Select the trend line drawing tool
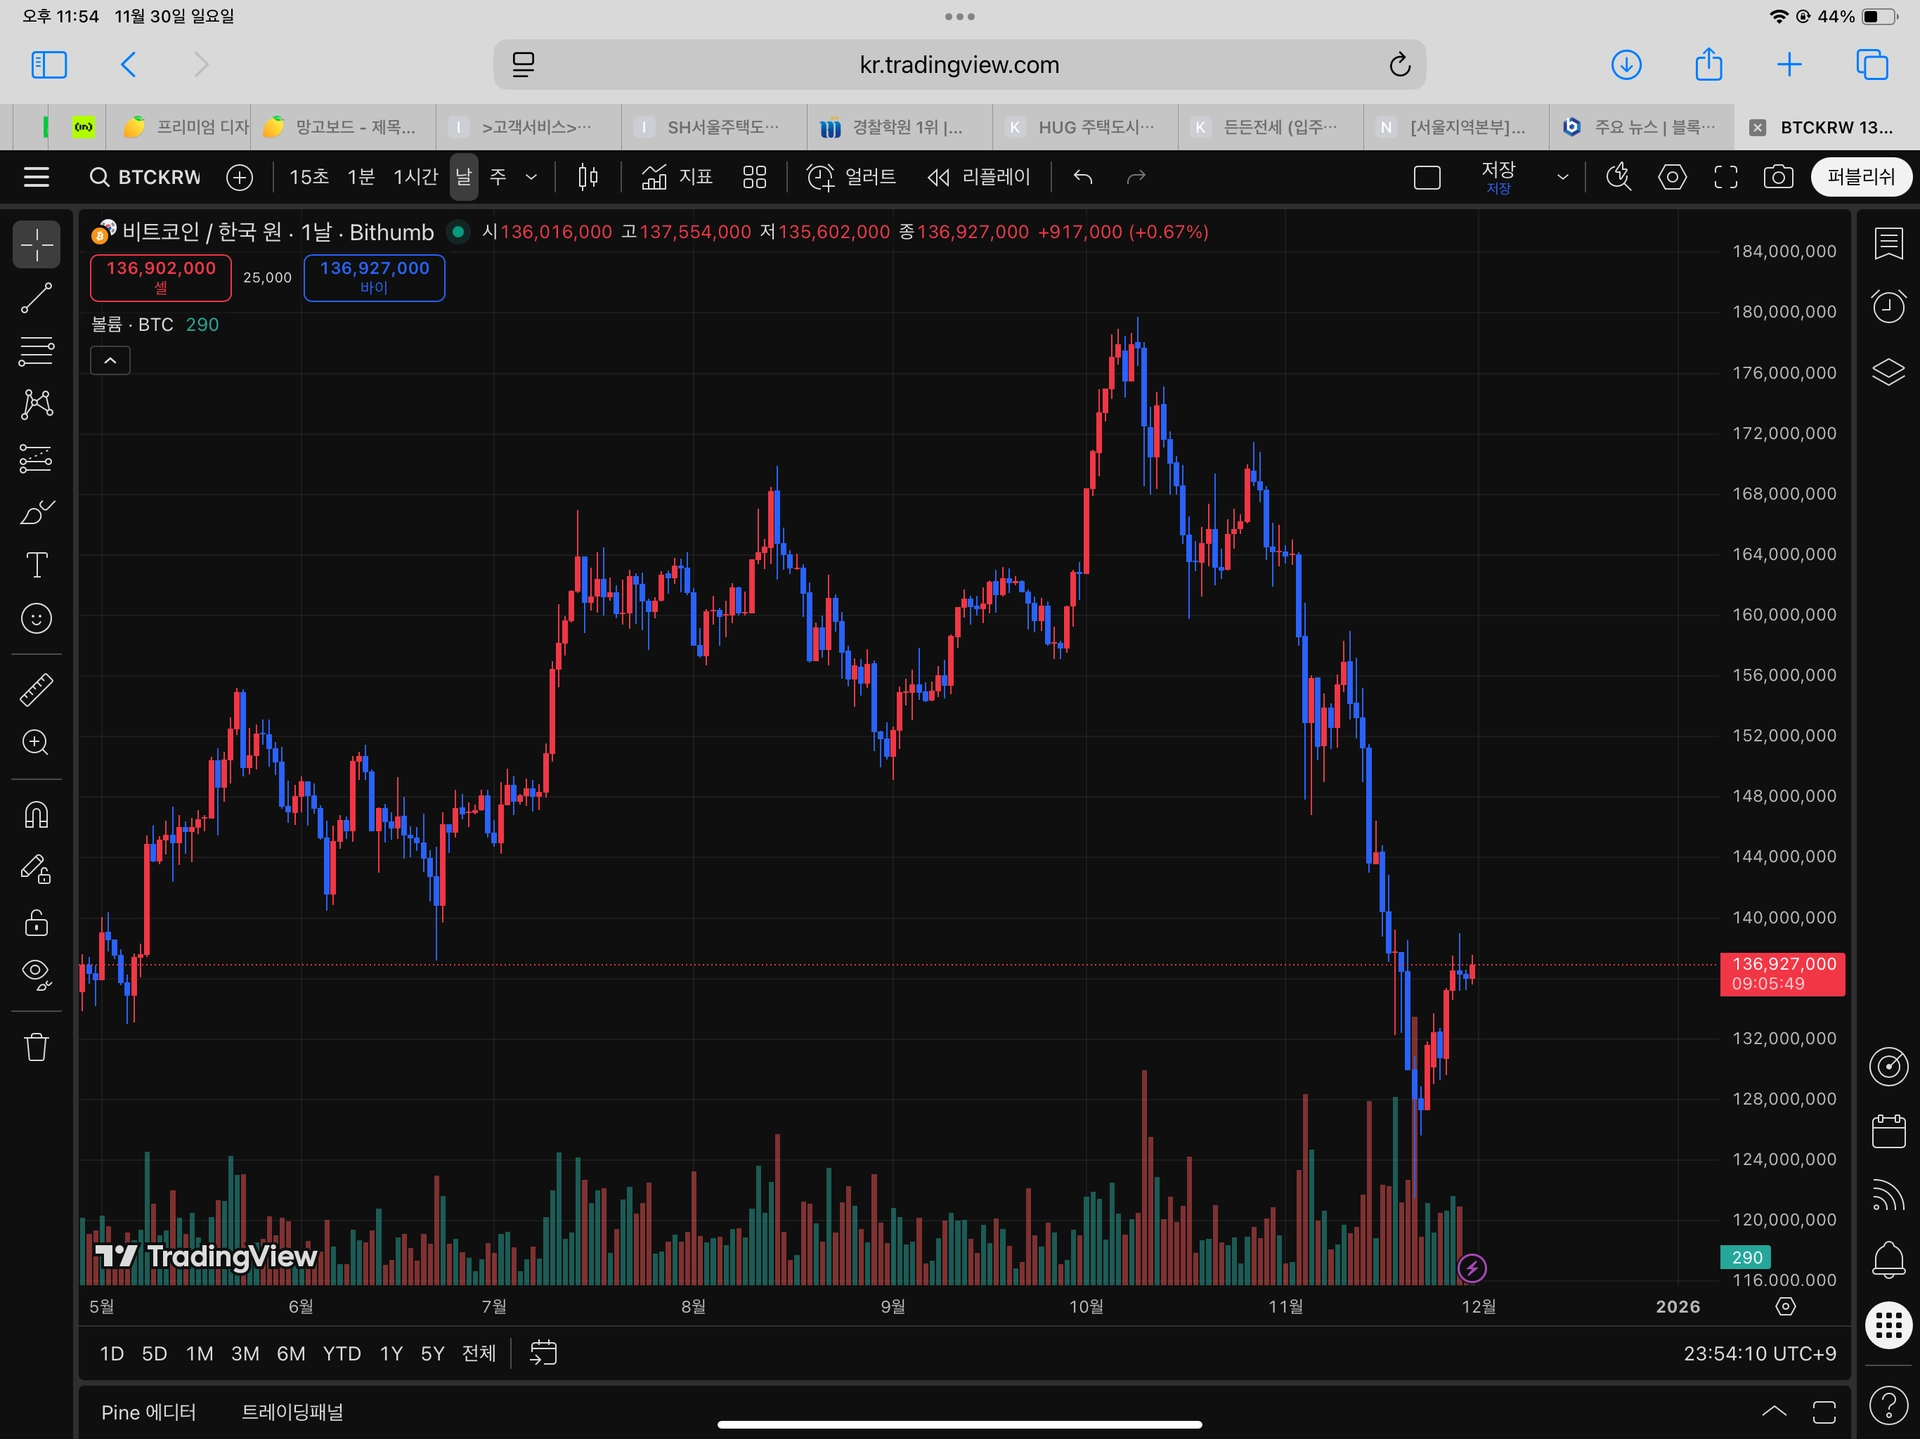The height and width of the screenshot is (1439, 1920). click(x=37, y=298)
